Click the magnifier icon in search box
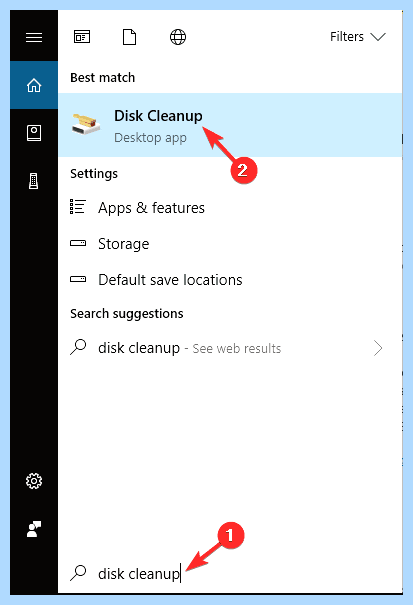Viewport: 413px width, 605px height. coord(78,573)
